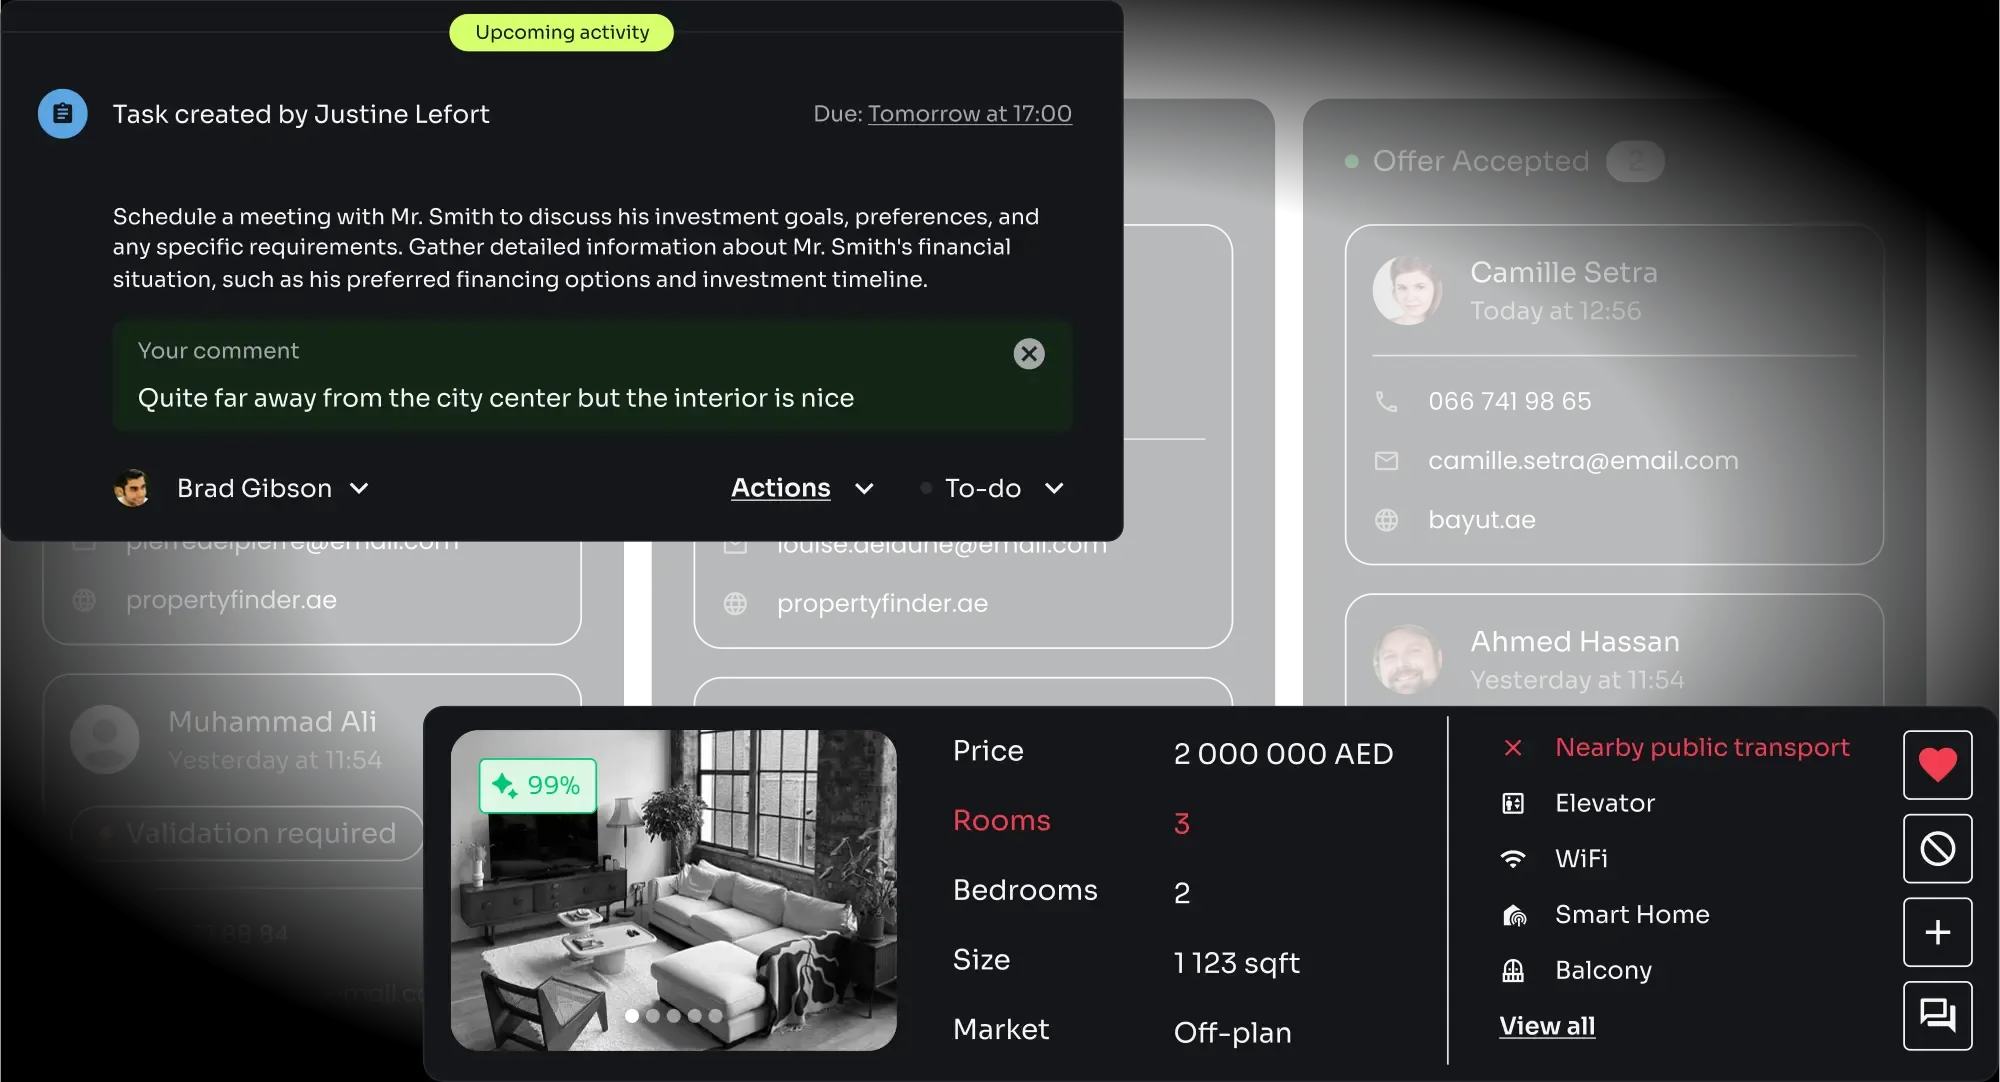Click the Balcony amenity icon
Viewport: 2000px width, 1082px height.
pos(1513,970)
